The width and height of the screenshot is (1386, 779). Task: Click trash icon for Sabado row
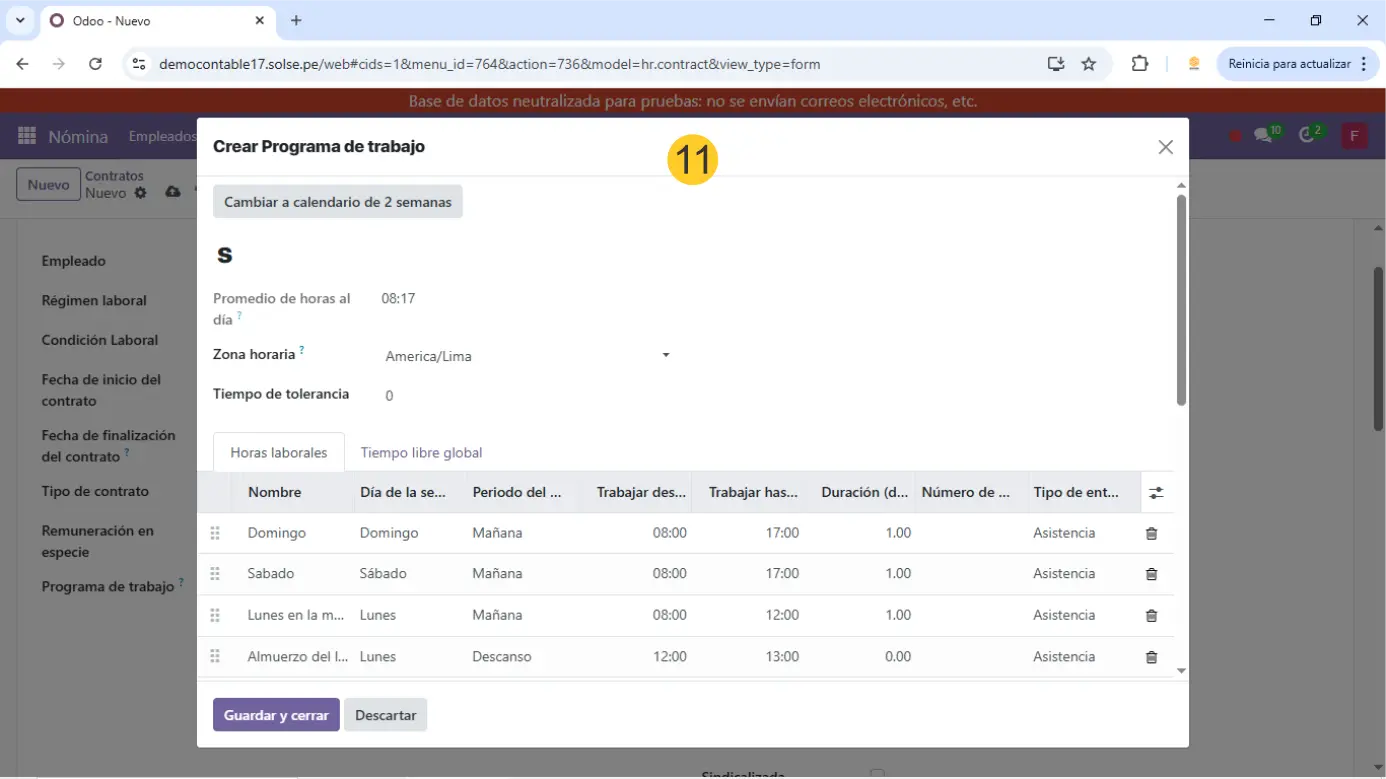pos(1151,574)
